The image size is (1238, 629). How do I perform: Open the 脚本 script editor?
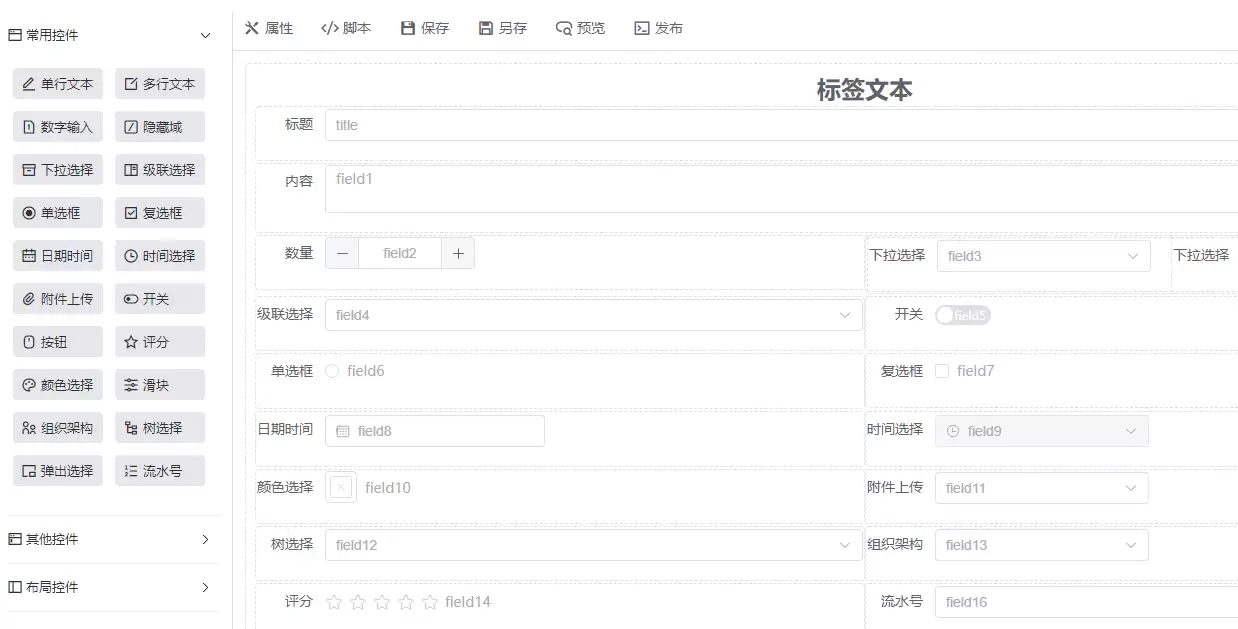click(346, 28)
